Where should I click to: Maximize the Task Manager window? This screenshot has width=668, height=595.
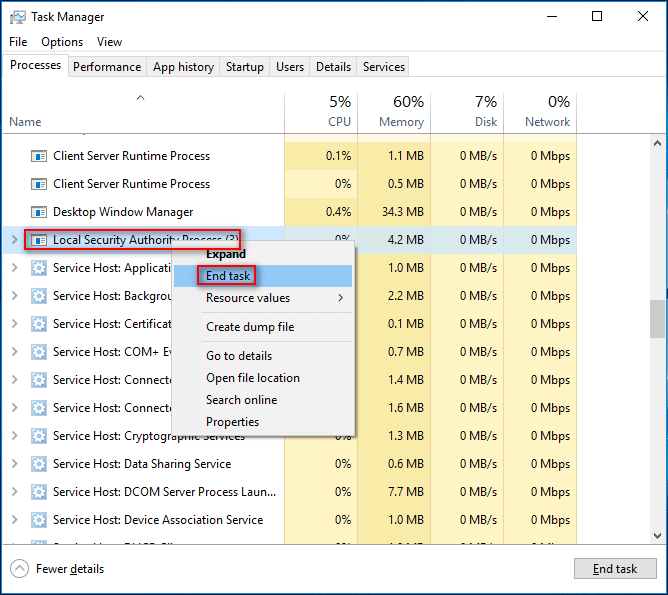pyautogui.click(x=597, y=17)
